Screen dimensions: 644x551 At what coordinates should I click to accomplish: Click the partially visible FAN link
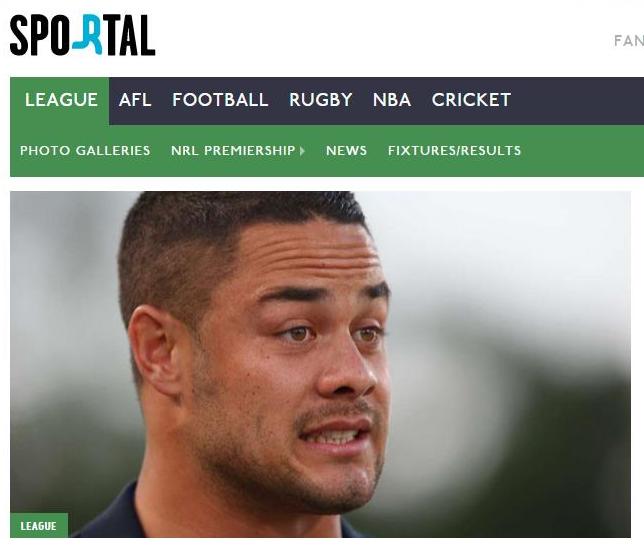coord(629,41)
